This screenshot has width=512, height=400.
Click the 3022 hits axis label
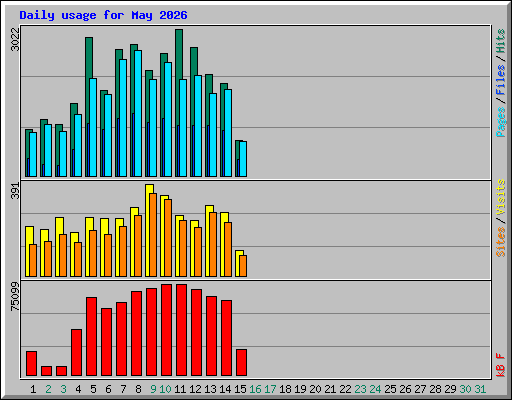point(15,39)
